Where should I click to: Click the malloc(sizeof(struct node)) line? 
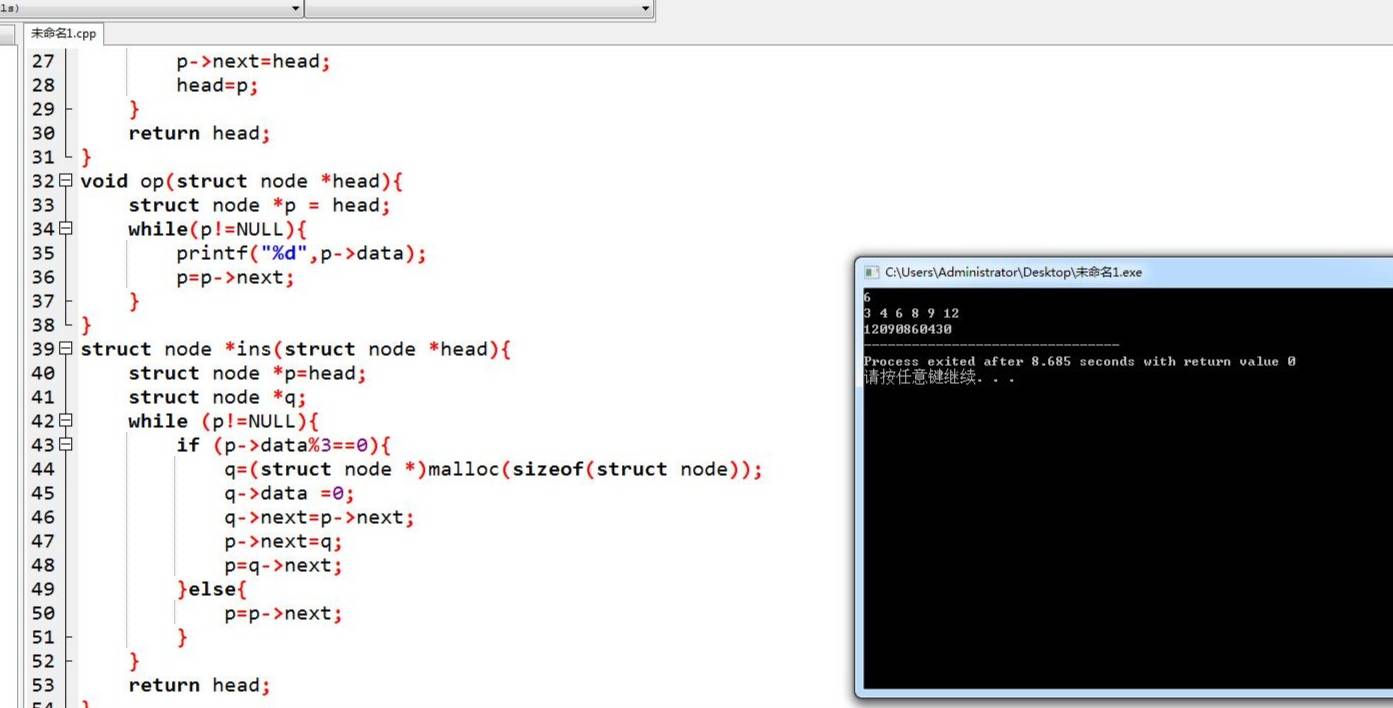point(493,469)
